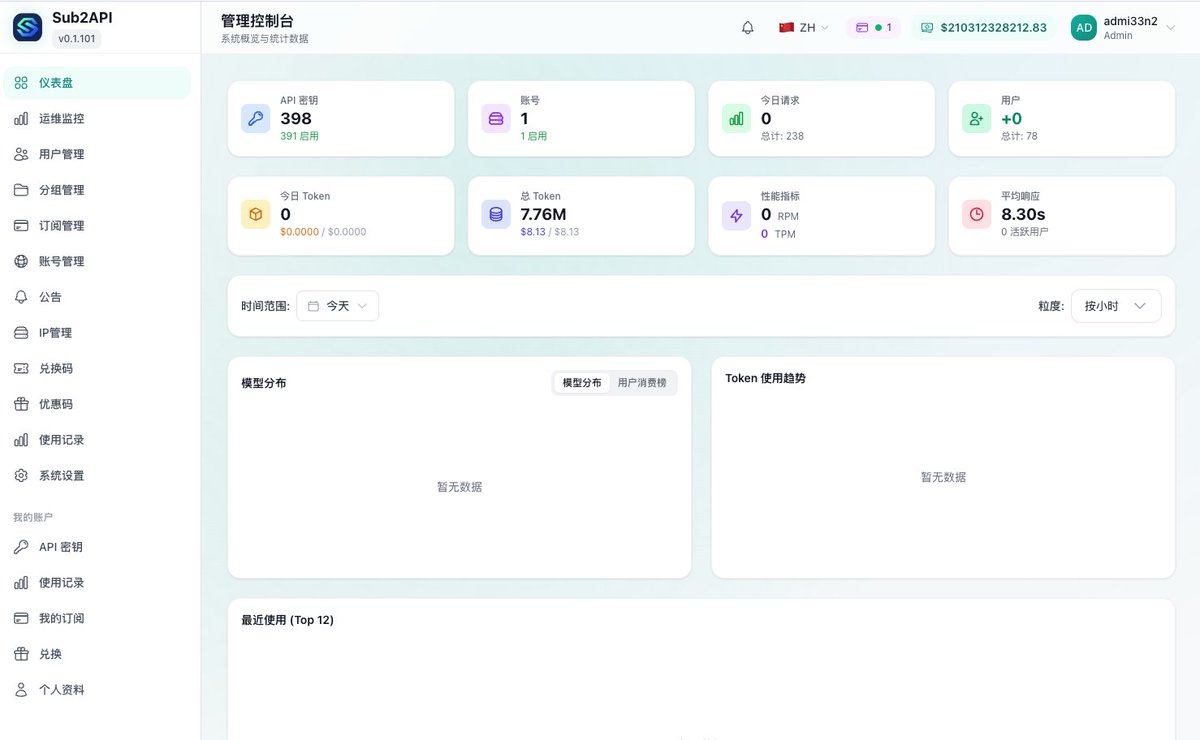The image size is (1200, 740).
Task: Switch to the 模型分布 tab
Action: [x=582, y=383]
